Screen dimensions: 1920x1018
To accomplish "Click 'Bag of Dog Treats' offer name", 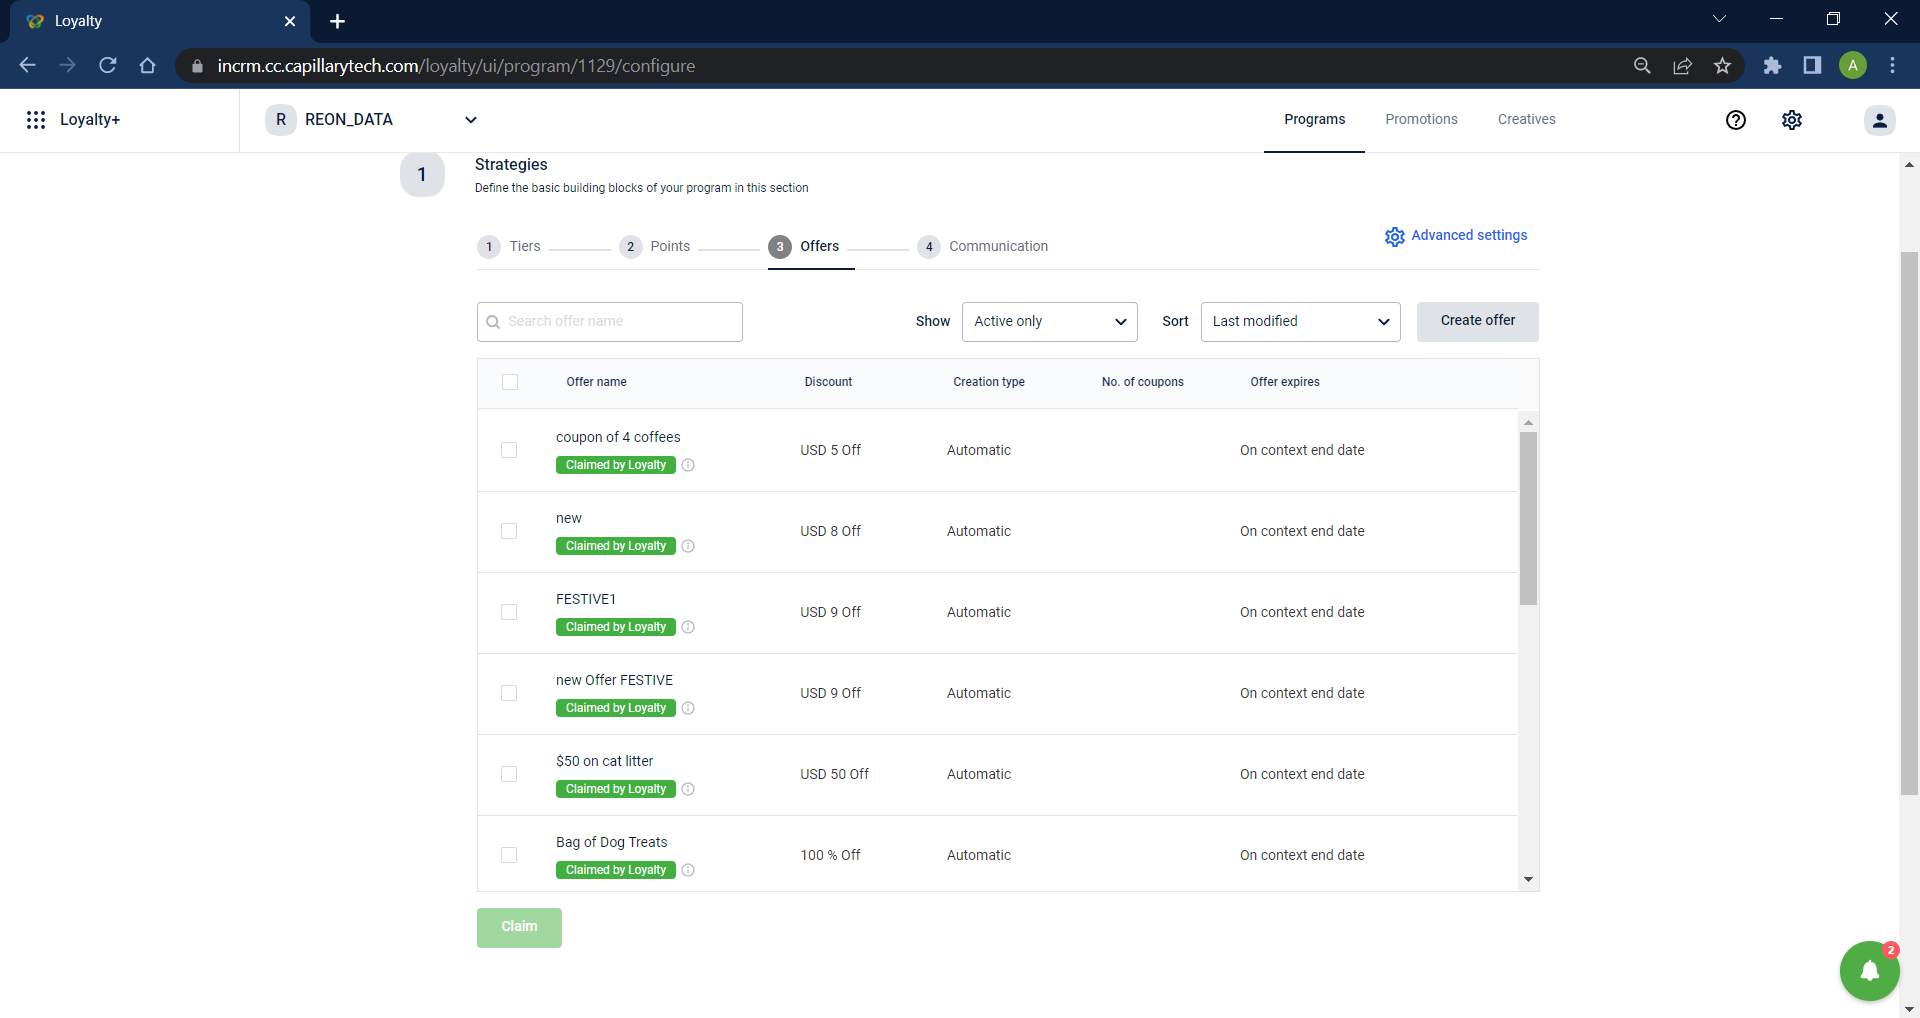I will click(x=612, y=843).
